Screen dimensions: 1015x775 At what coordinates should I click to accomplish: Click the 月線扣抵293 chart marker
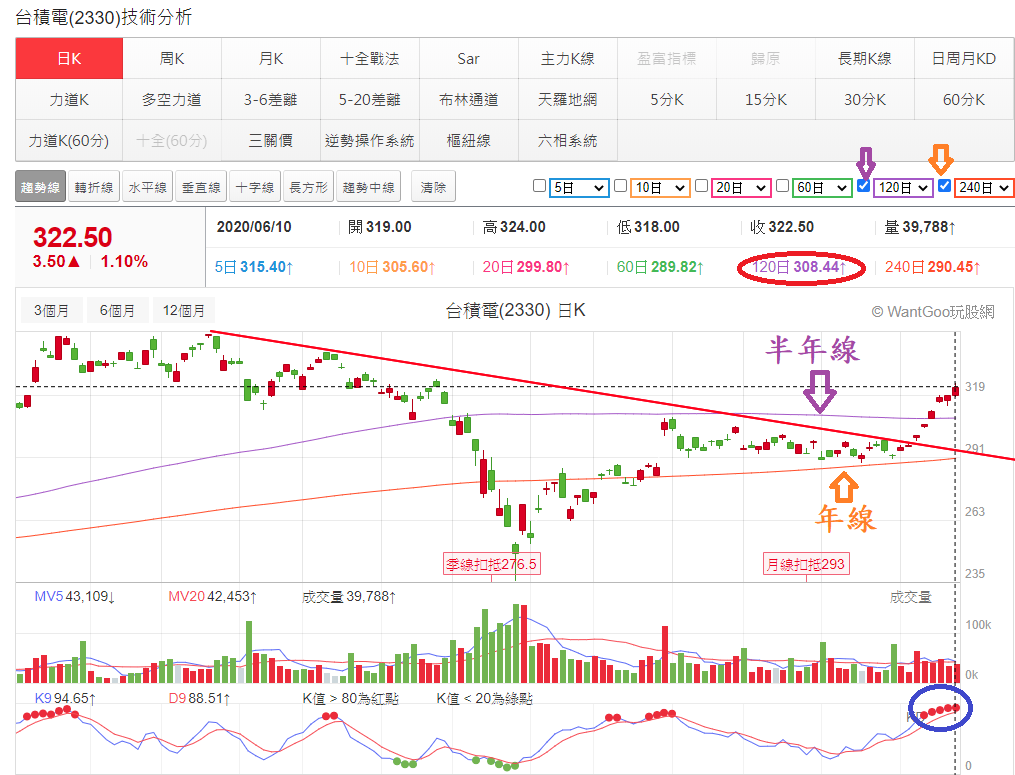[806, 564]
